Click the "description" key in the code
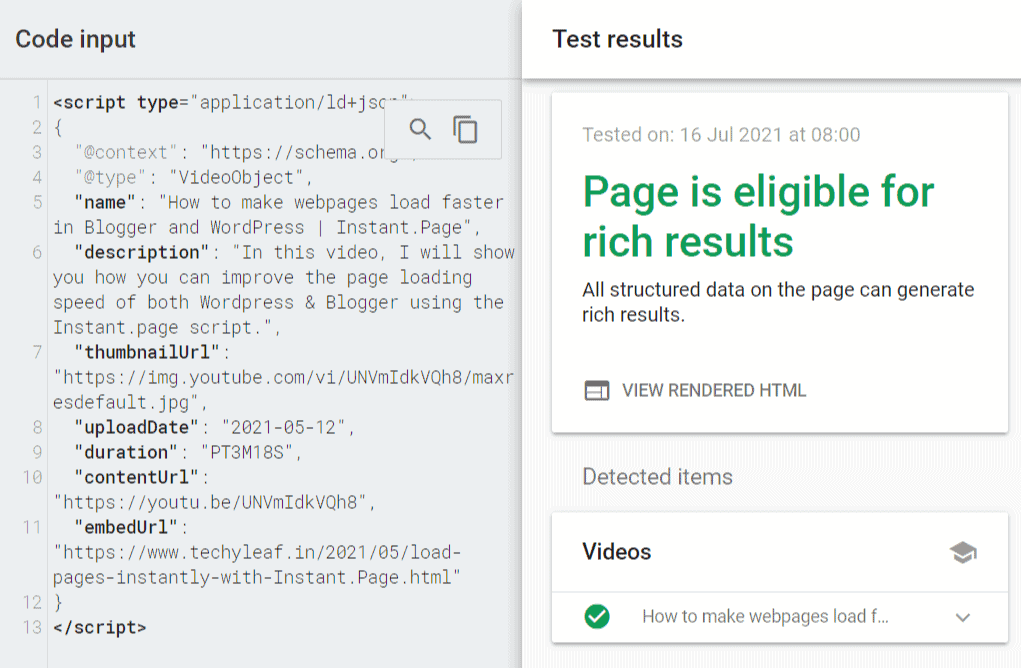This screenshot has width=1021, height=668. pyautogui.click(x=141, y=253)
